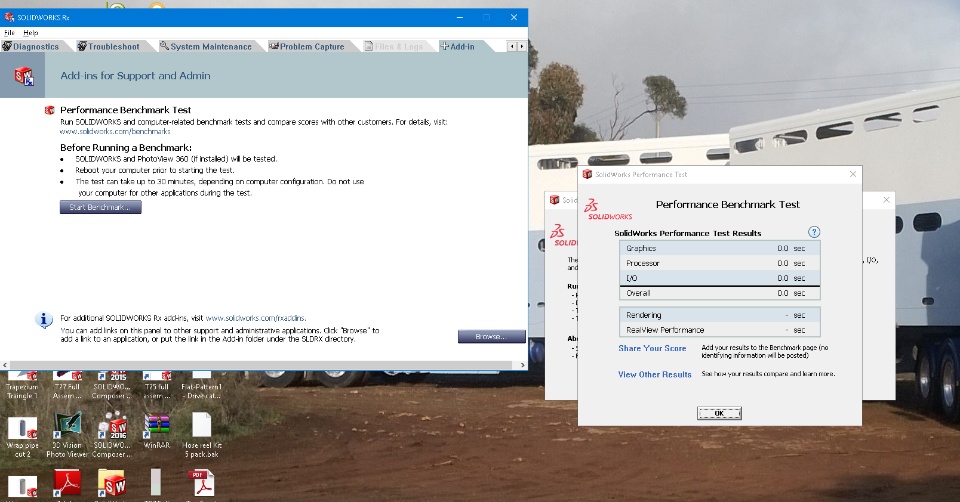960x502 pixels.
Task: Click the Start Benchmark button
Action: pos(100,208)
